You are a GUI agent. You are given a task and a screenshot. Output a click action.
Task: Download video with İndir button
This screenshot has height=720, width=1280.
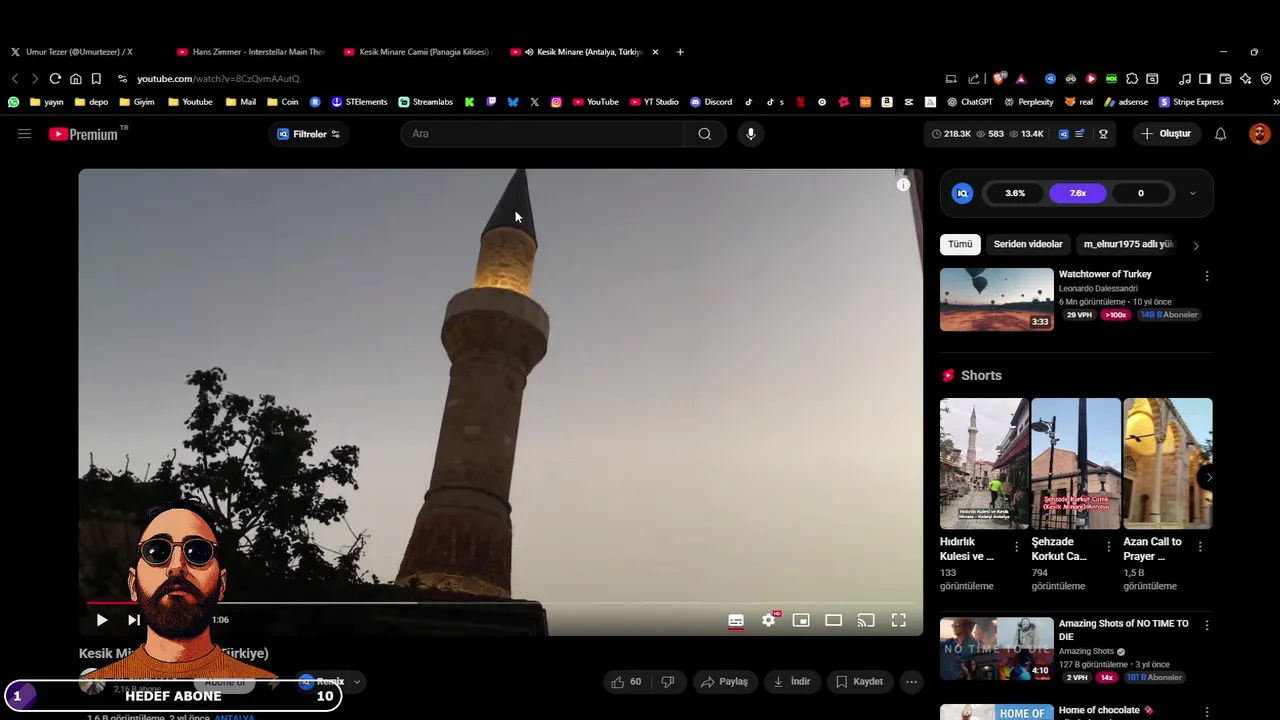pyautogui.click(x=792, y=682)
